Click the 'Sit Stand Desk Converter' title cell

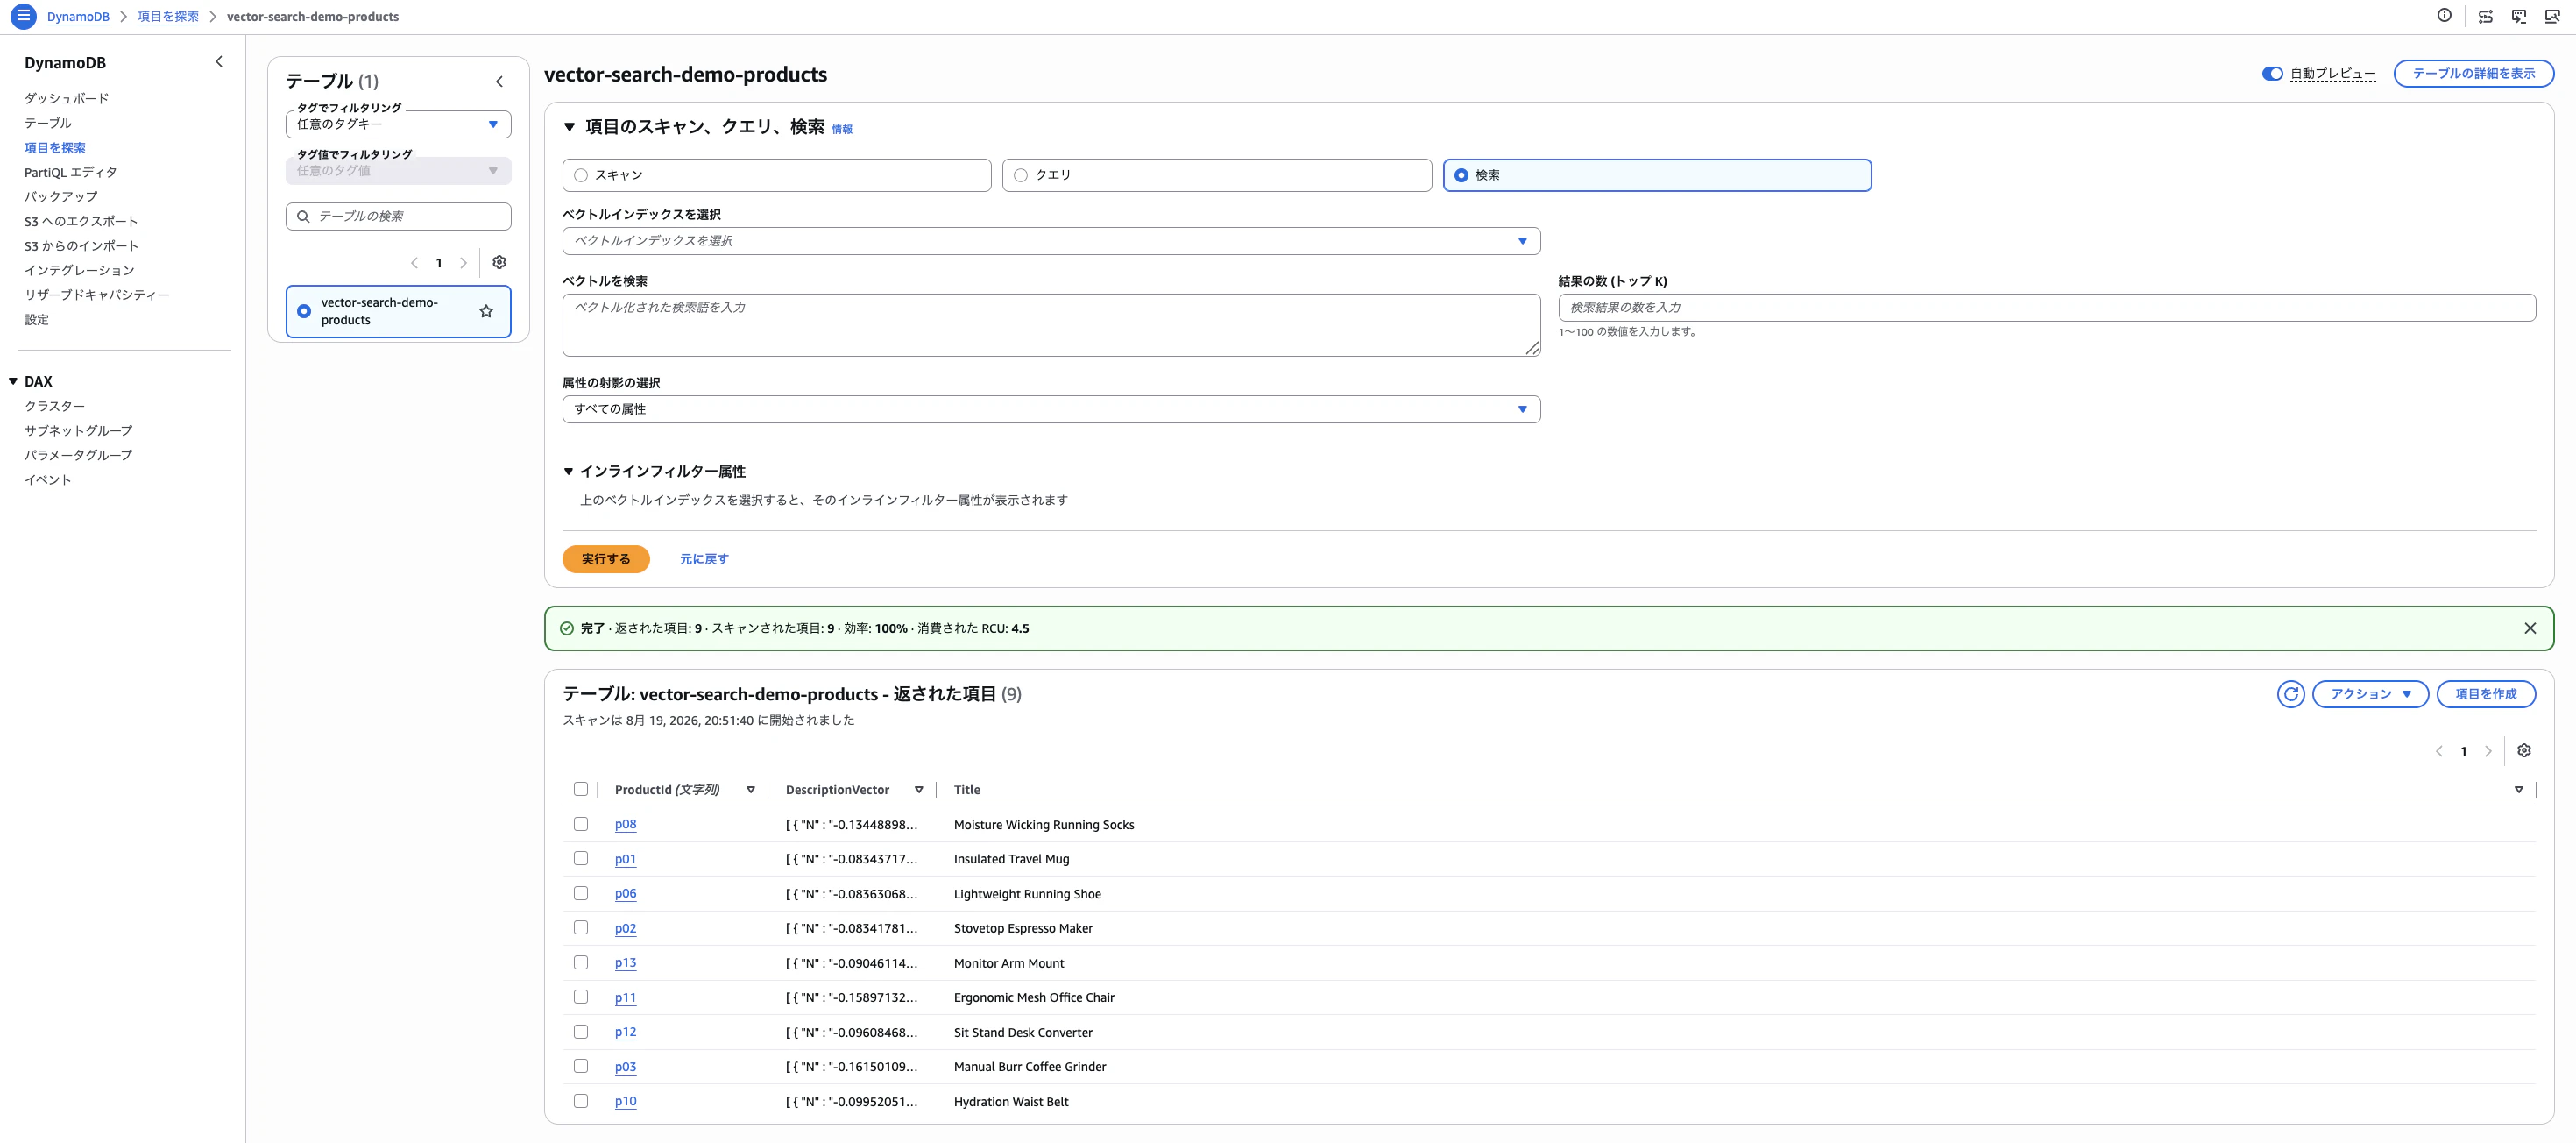click(1023, 1032)
